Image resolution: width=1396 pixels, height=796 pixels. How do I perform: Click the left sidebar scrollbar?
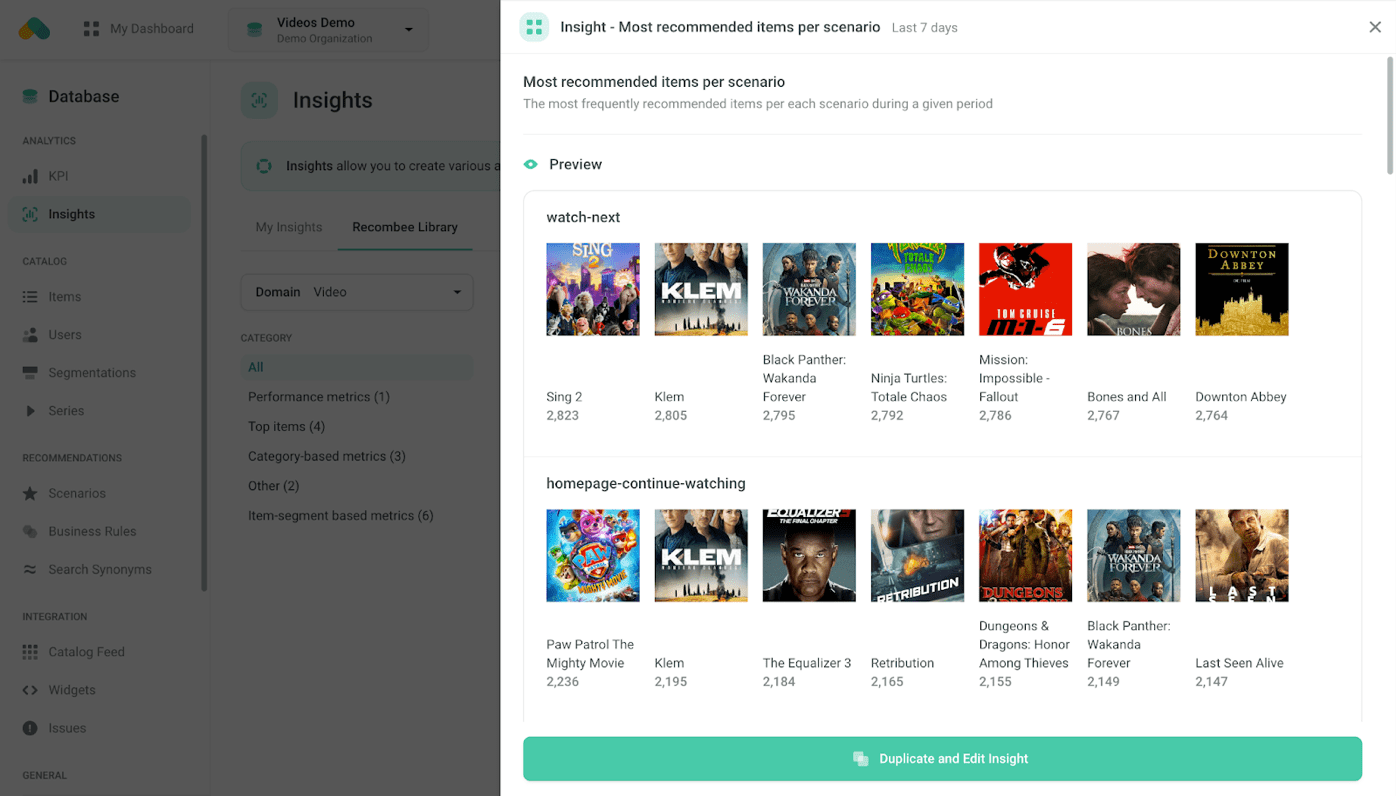coord(204,362)
